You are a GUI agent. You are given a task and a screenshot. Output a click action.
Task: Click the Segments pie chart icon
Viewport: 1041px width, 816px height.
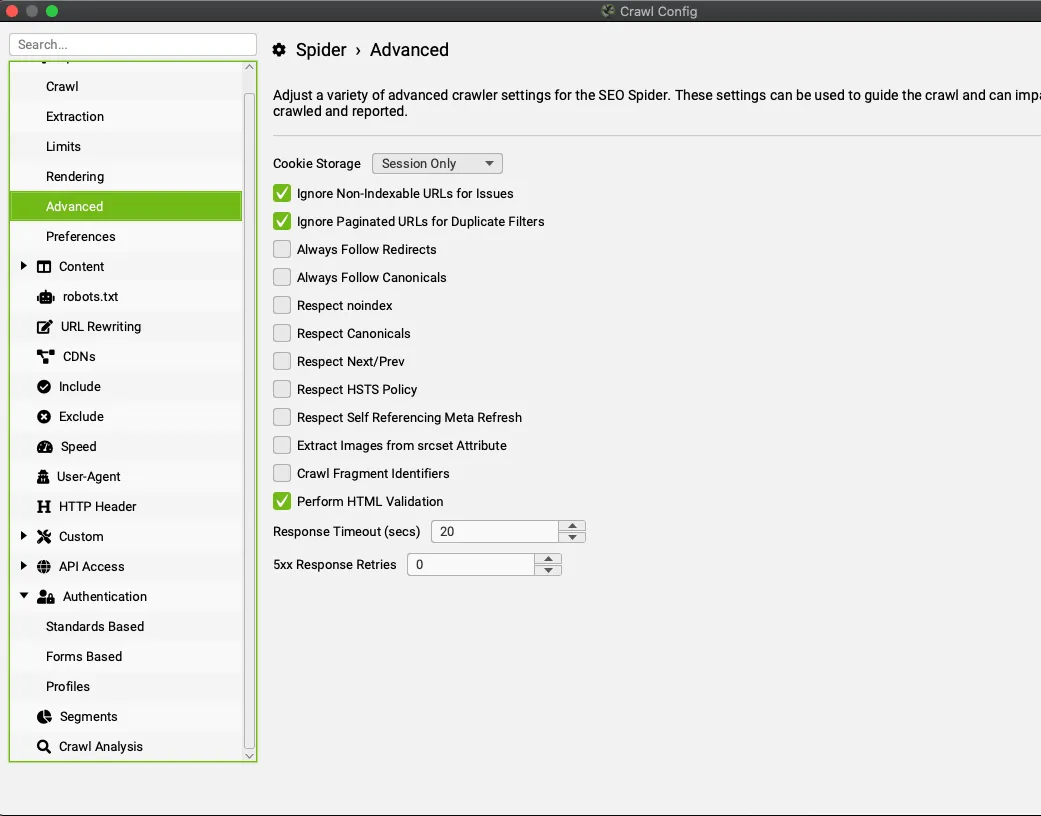44,717
